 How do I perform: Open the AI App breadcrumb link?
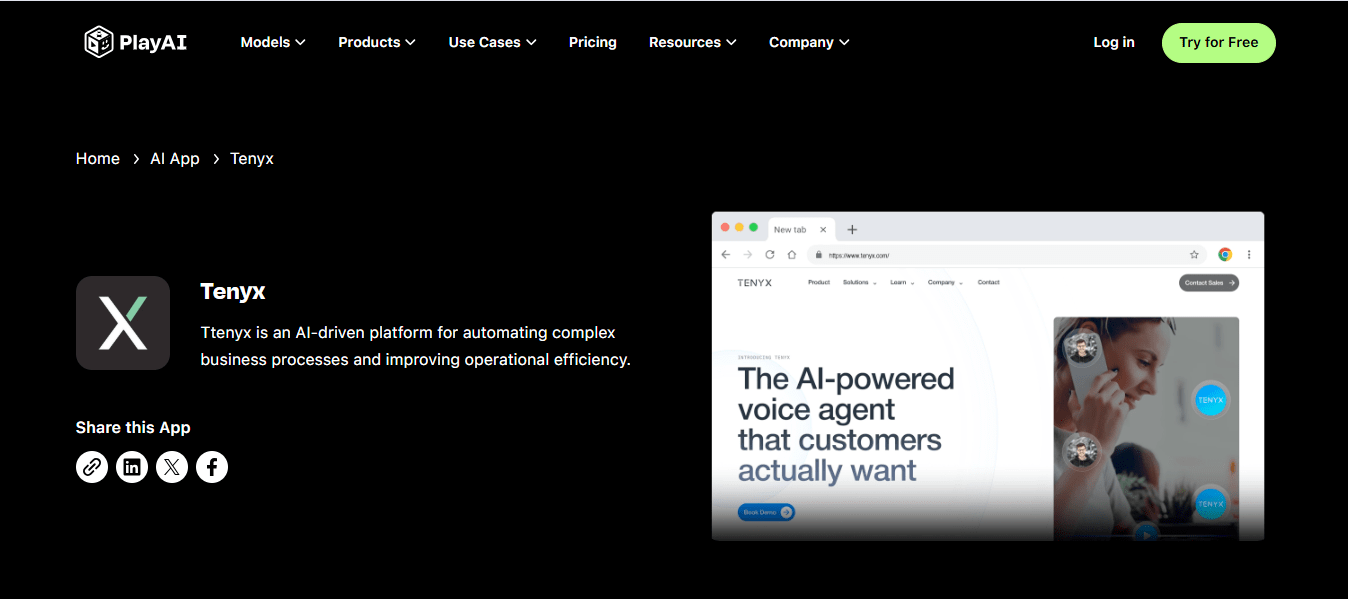click(175, 159)
